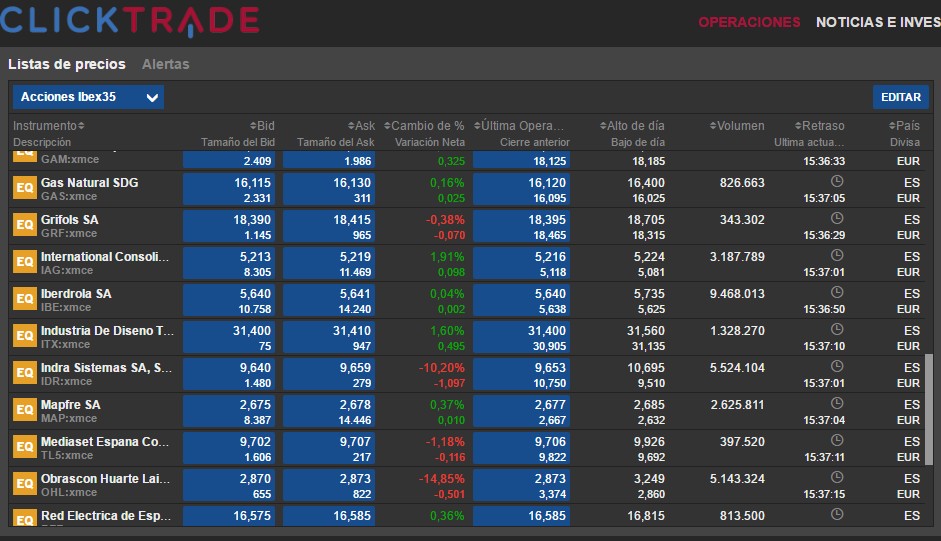Image resolution: width=941 pixels, height=541 pixels.
Task: Click the EQ icon for Obrascon Huarte Lain
Action: point(25,484)
